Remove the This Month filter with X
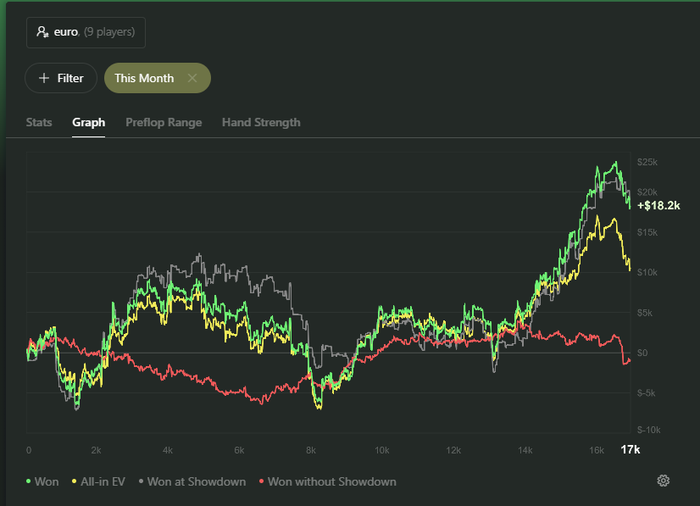 (x=192, y=78)
